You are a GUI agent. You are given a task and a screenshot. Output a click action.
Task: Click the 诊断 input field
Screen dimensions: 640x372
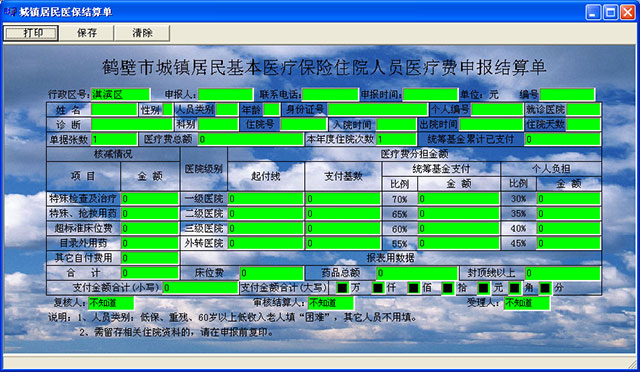(131, 124)
